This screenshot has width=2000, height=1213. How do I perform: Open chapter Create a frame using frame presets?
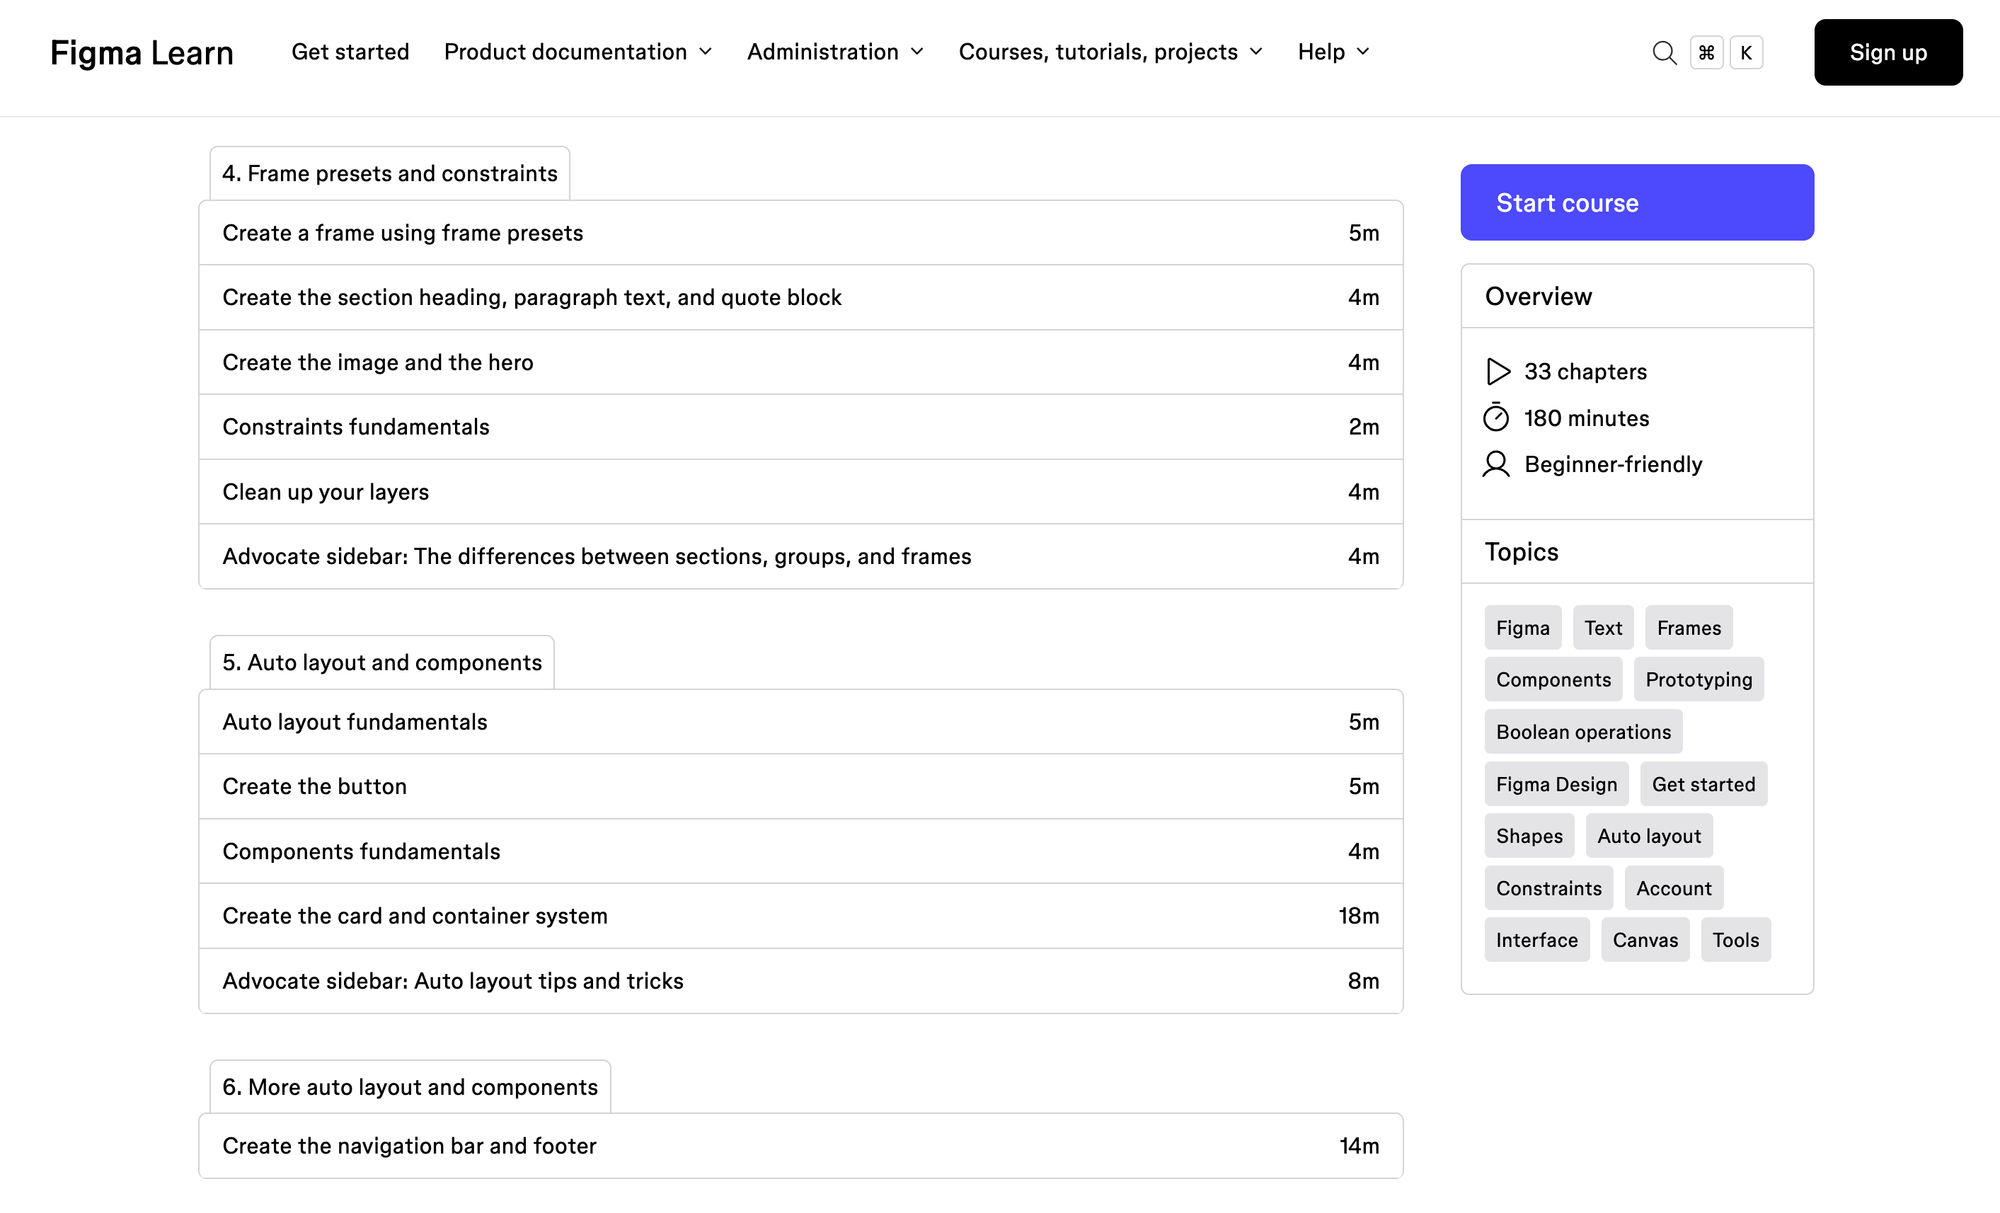point(801,233)
